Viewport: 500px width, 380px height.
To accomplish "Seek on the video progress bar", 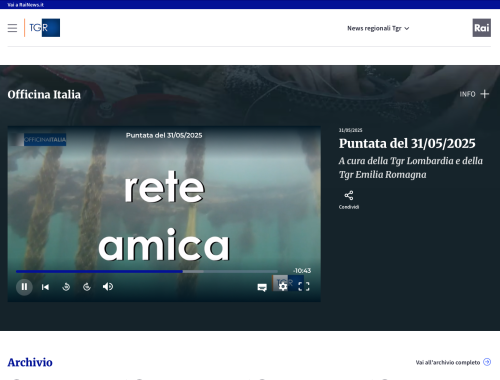I will coord(147,271).
